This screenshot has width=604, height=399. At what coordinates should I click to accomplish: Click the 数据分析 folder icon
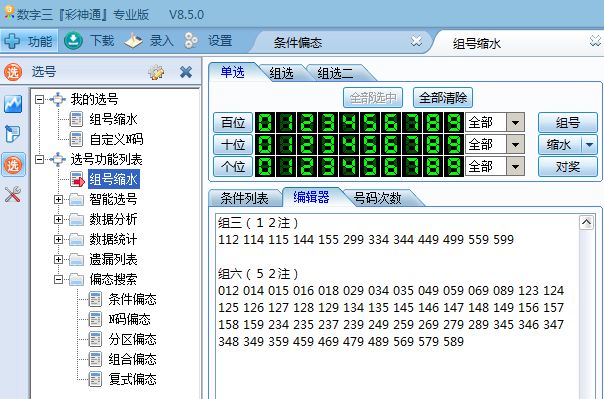76,220
